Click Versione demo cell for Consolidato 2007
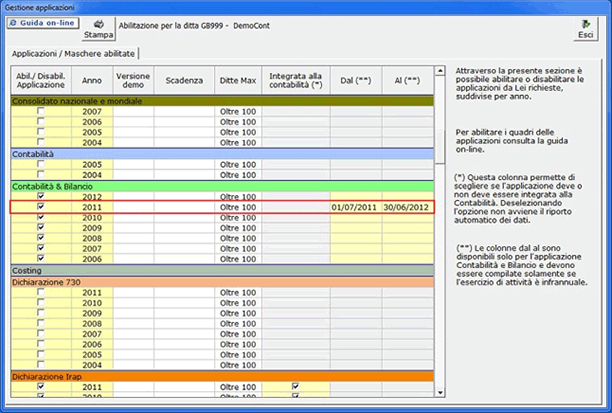 pyautogui.click(x=133, y=112)
